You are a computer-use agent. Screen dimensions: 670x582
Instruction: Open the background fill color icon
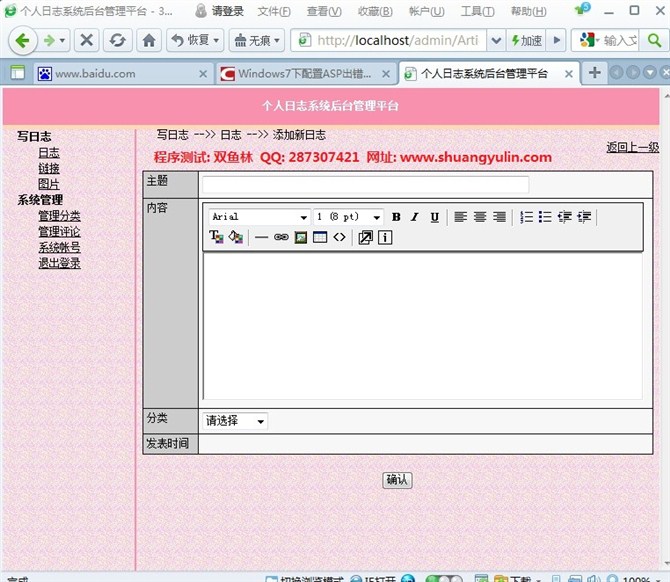coord(236,237)
